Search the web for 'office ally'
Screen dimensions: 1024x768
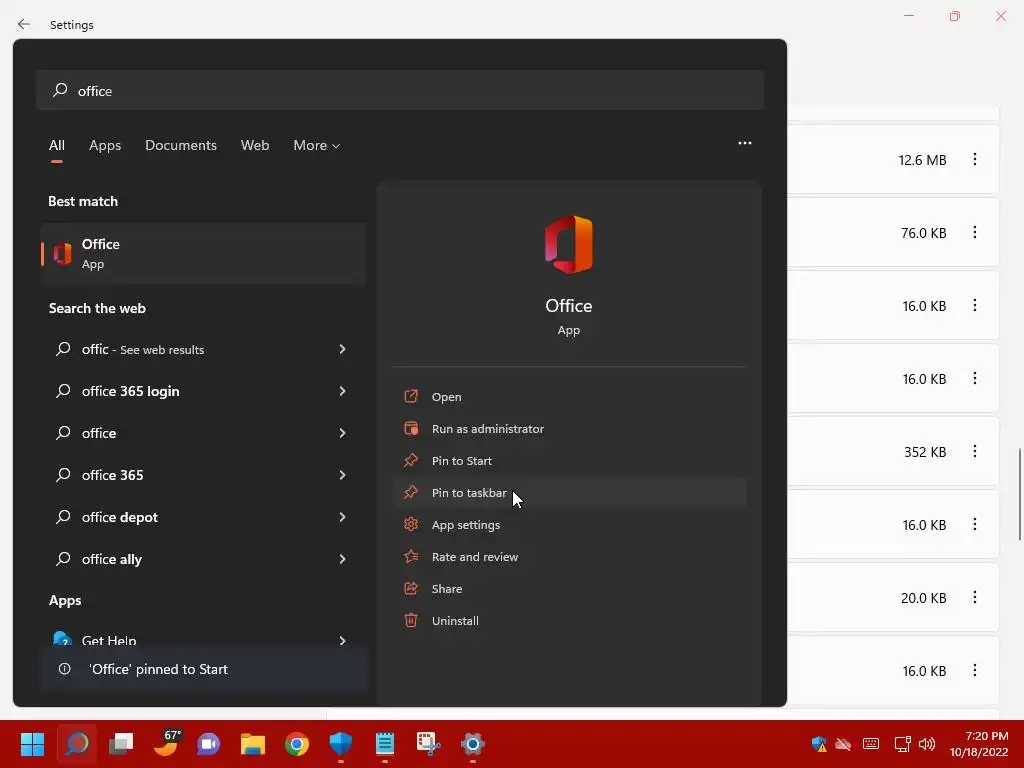[x=112, y=559]
